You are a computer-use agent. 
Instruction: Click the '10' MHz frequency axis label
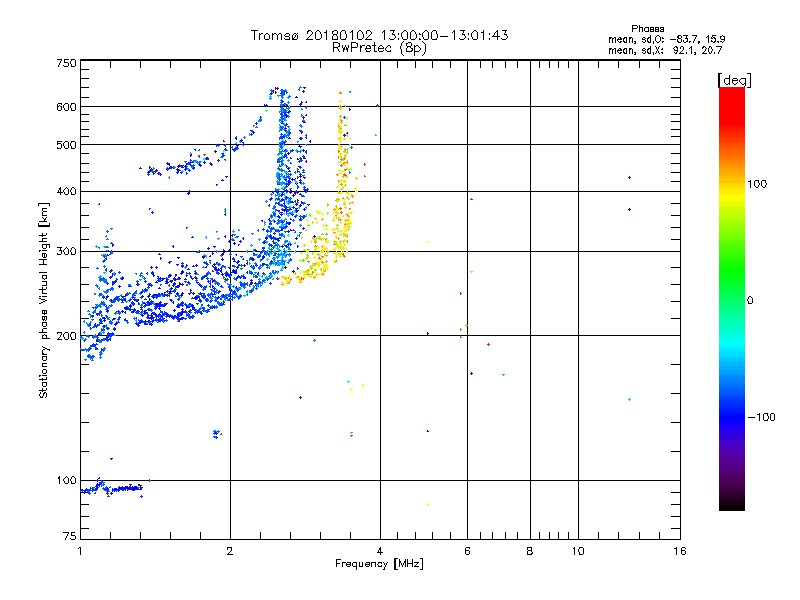[x=578, y=551]
